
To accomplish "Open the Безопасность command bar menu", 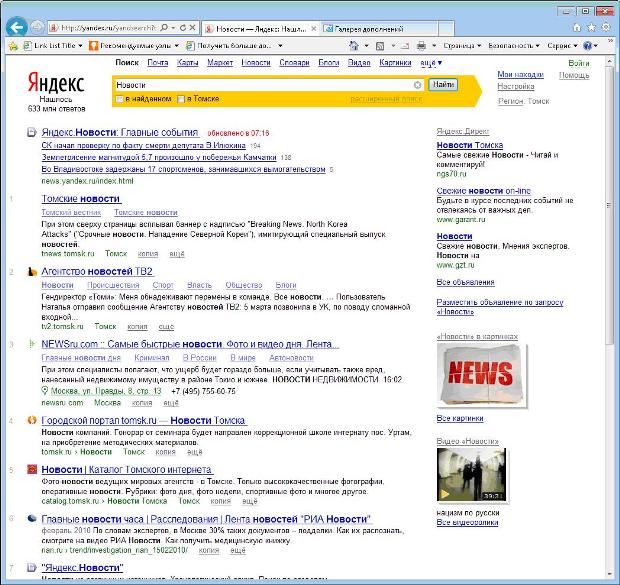I will (x=514, y=46).
